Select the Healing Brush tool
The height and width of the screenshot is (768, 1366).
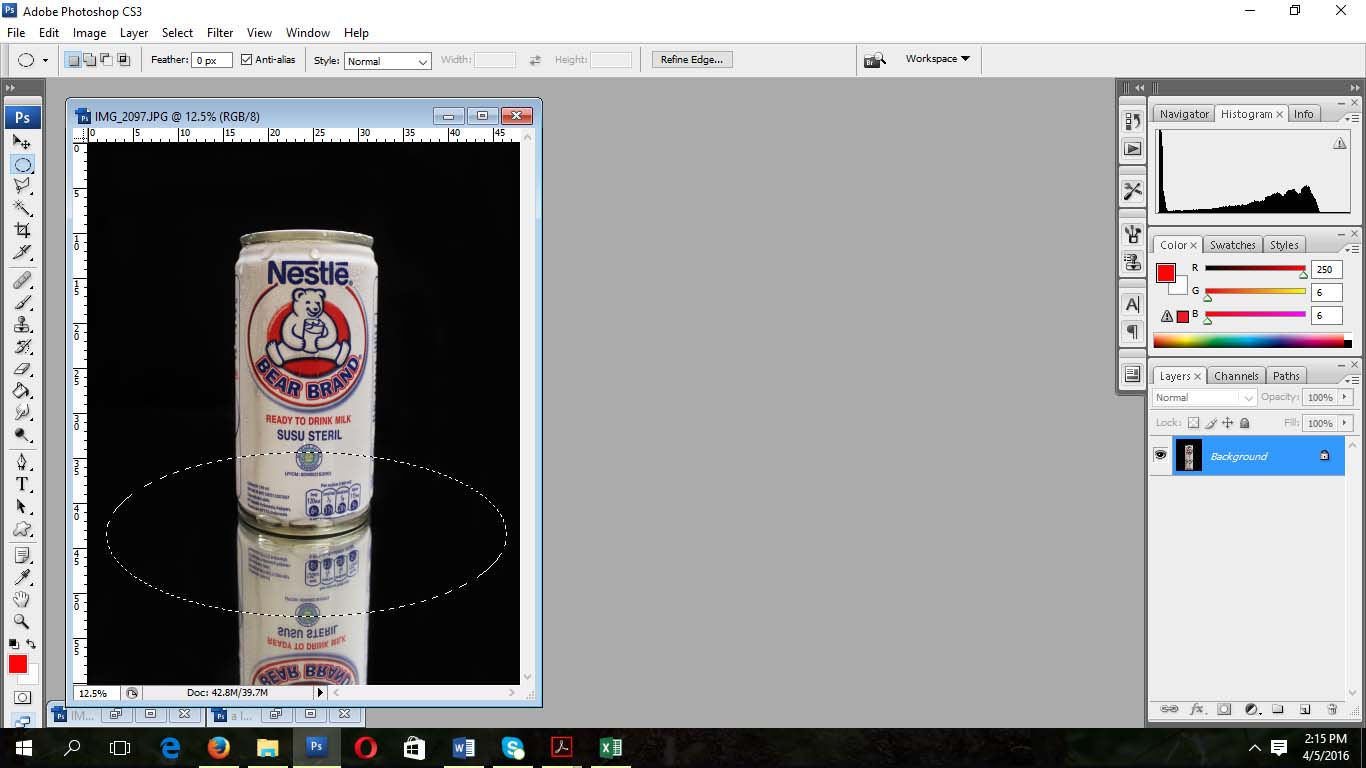pyautogui.click(x=22, y=280)
